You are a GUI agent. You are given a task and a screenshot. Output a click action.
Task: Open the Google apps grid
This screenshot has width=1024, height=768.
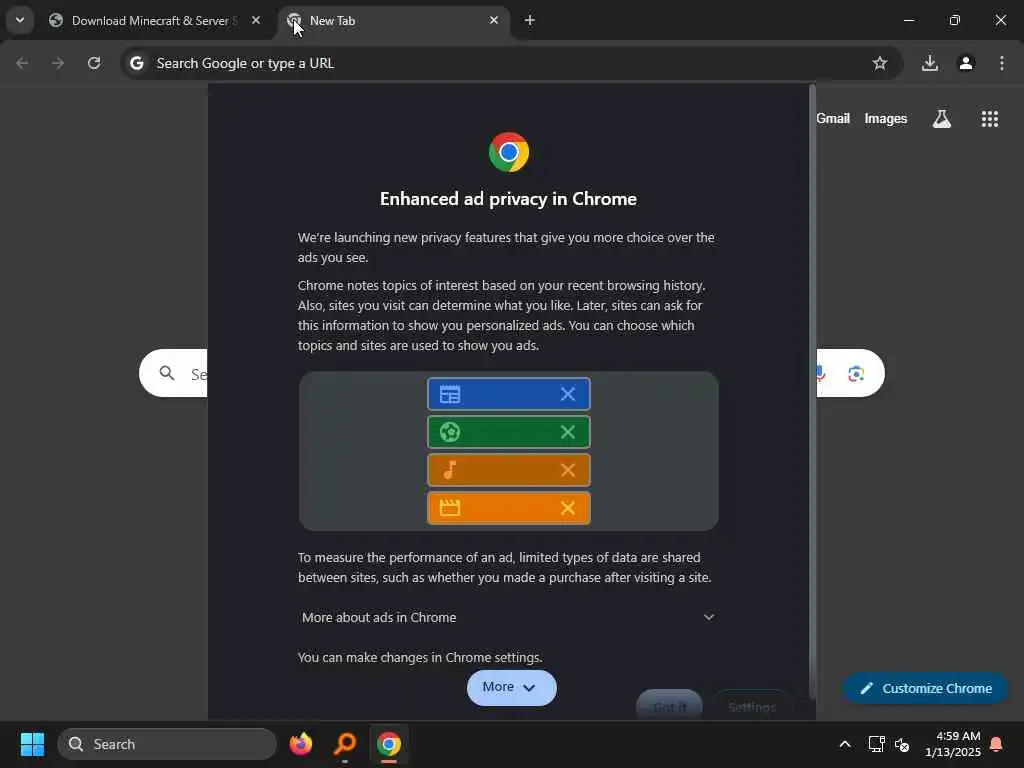[989, 118]
